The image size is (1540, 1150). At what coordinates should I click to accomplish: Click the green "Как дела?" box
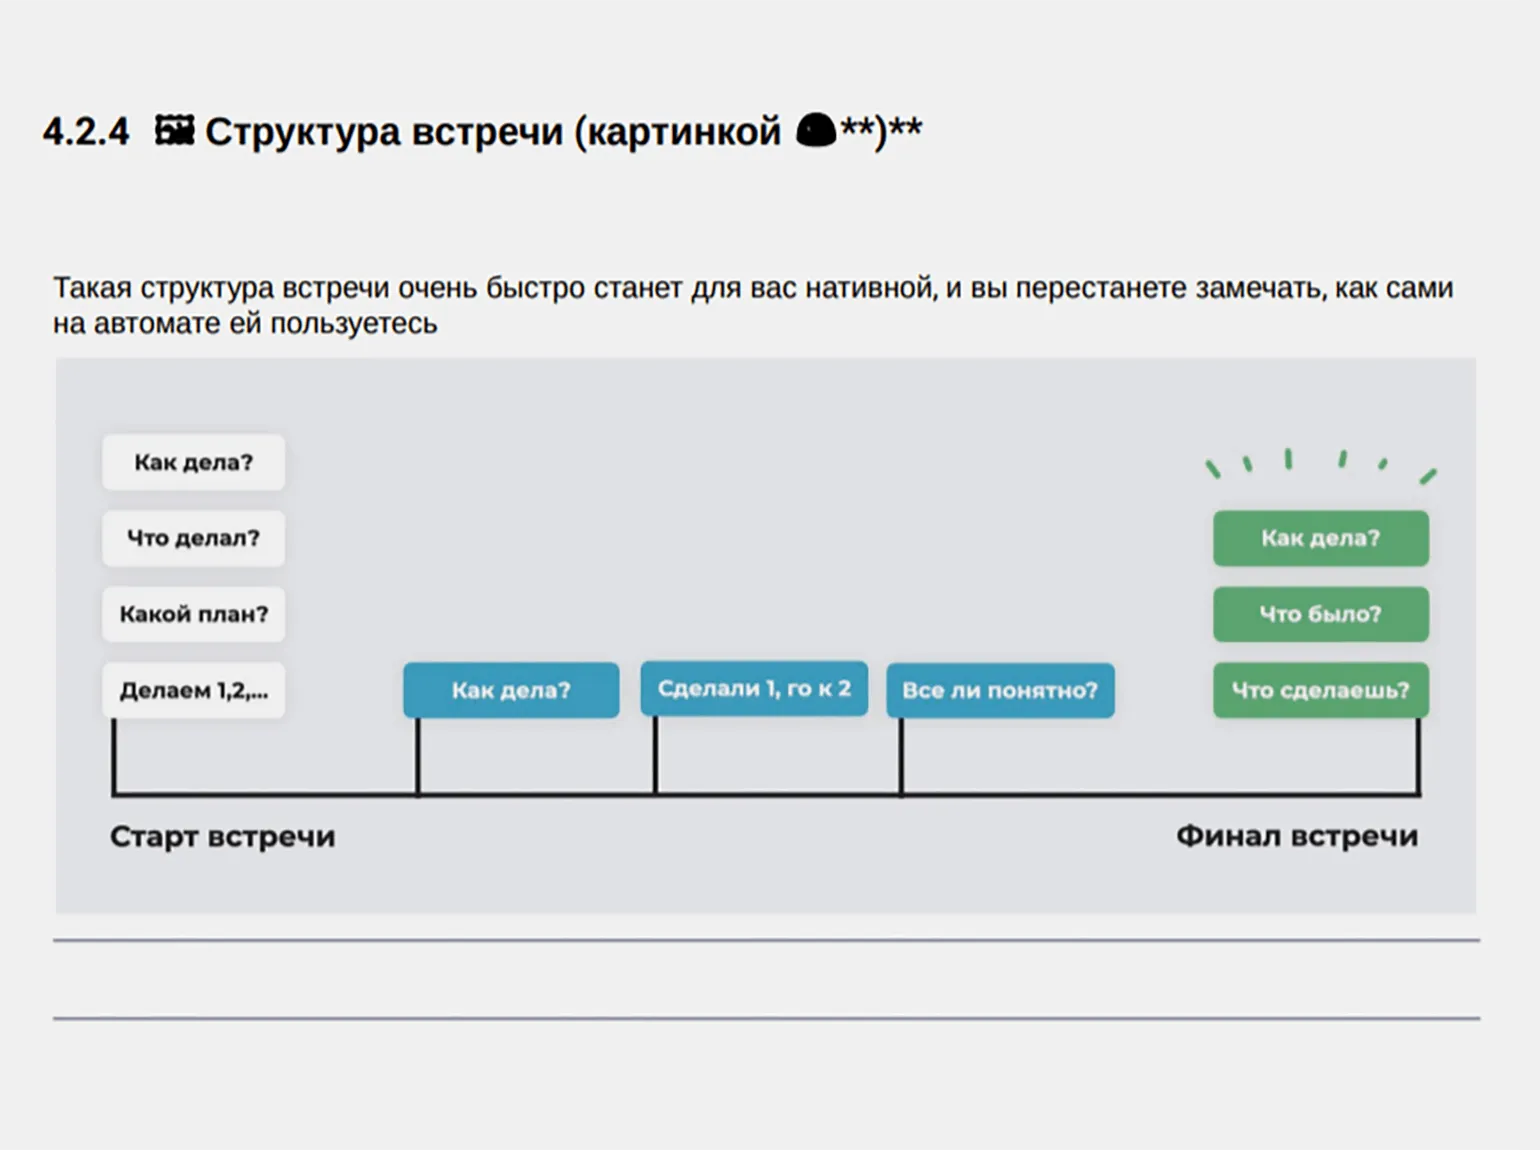click(1320, 538)
